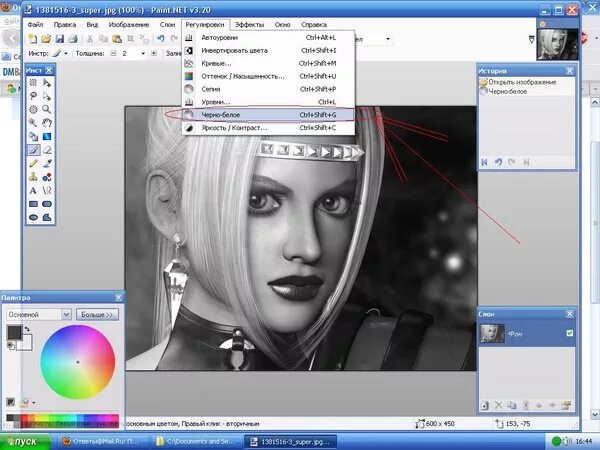
Task: Toggle visibility checkbox of Фон layer
Action: point(569,333)
